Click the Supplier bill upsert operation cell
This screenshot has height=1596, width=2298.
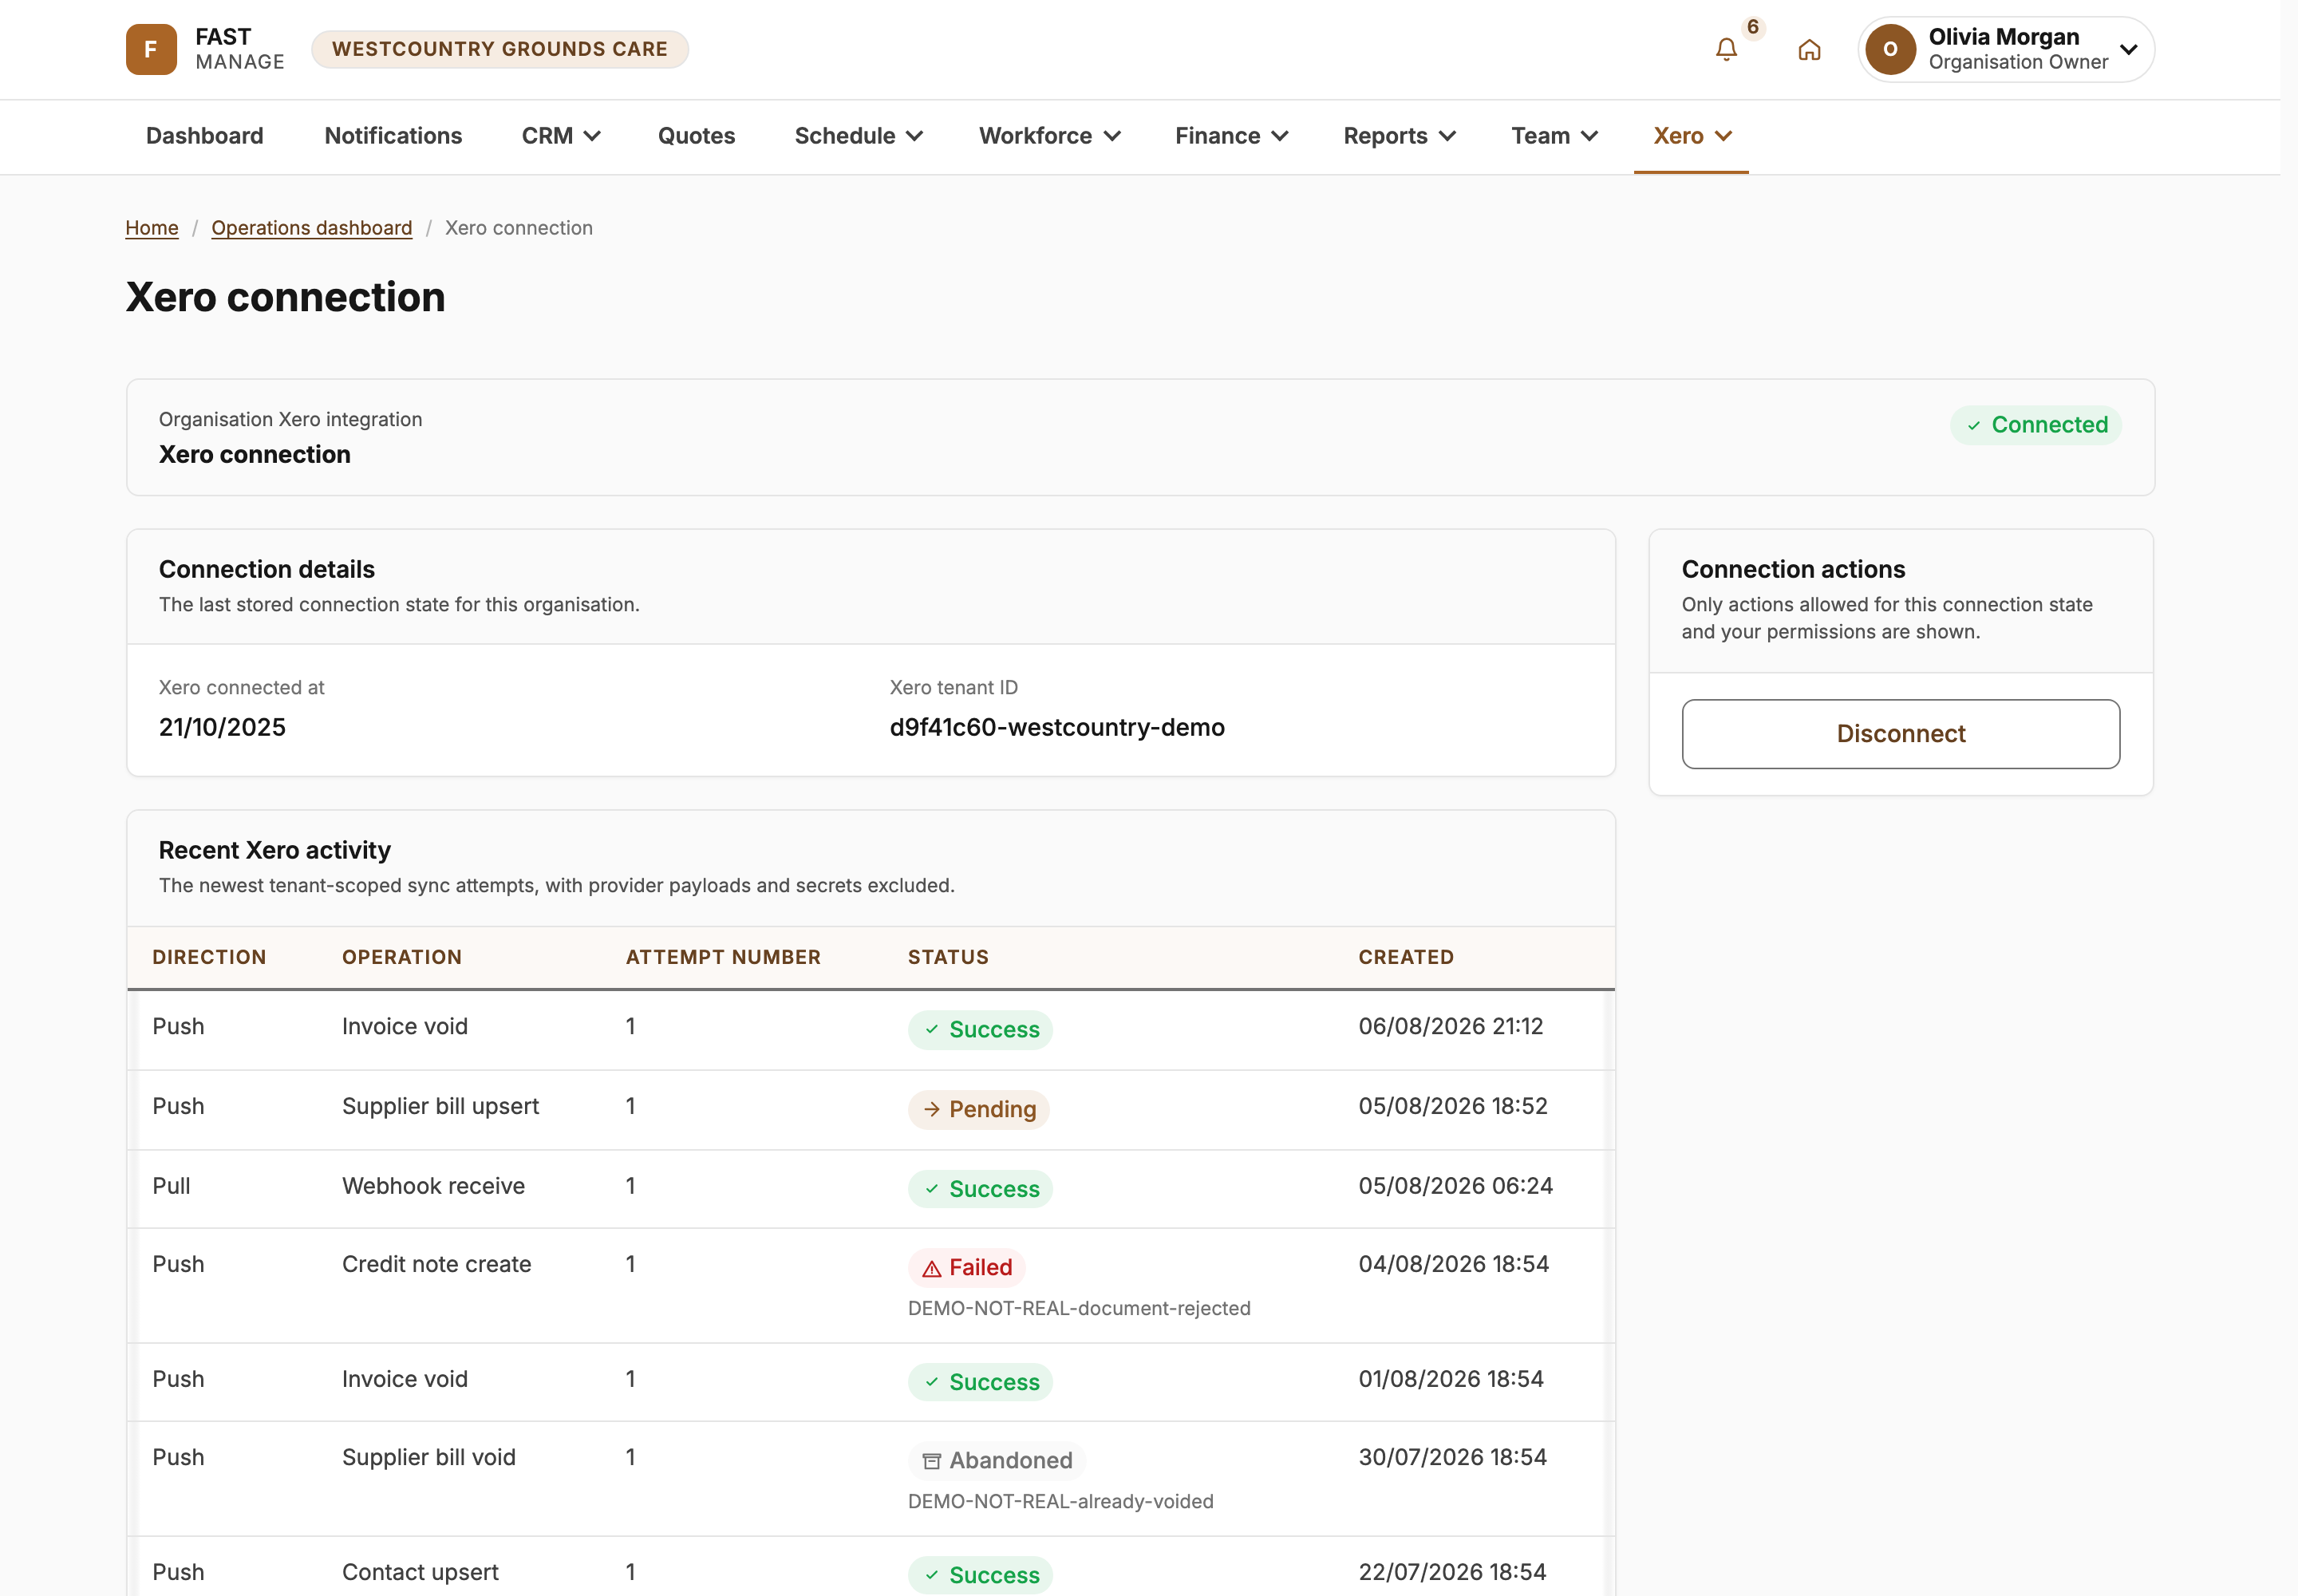tap(440, 1106)
